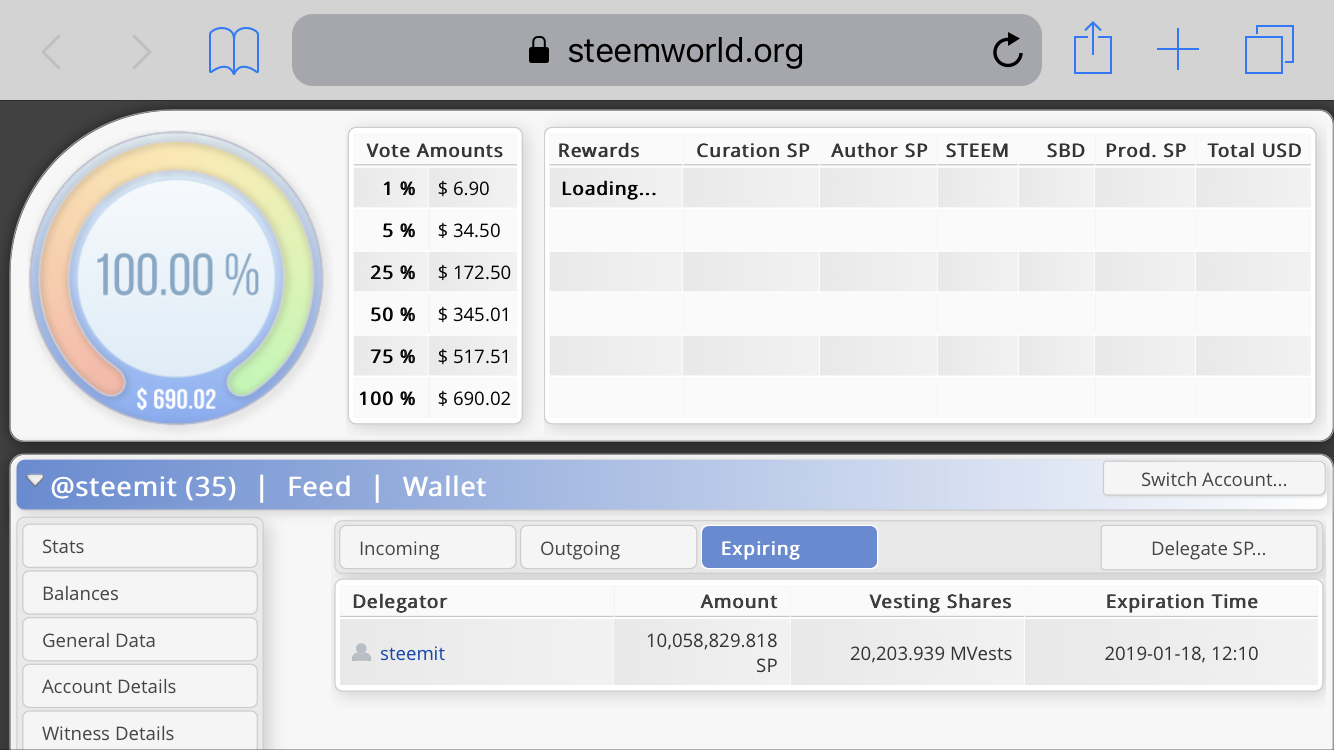Open the Witness Details section
Viewport: 1334px width, 750px height.
pyautogui.click(x=140, y=733)
